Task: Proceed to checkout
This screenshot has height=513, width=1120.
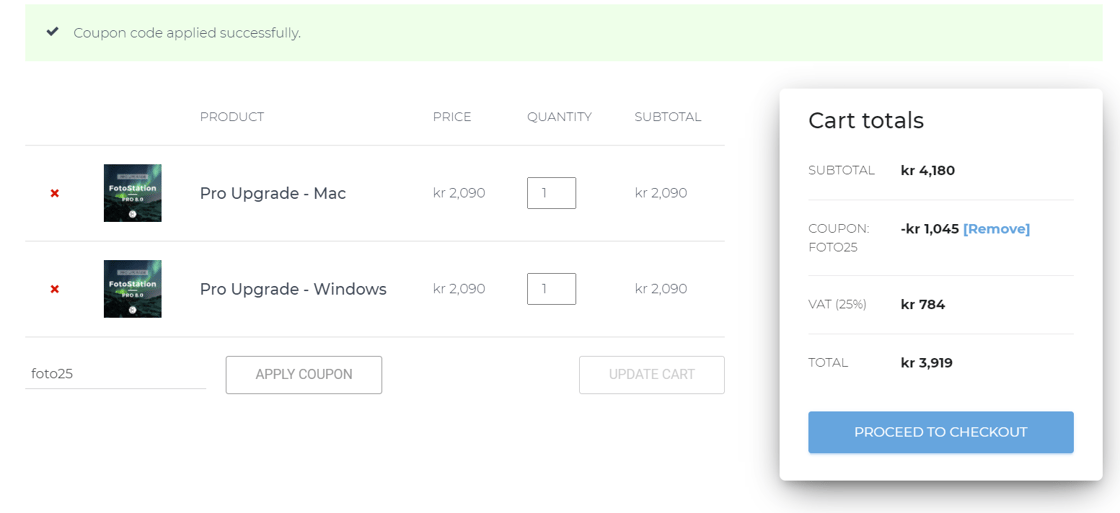Action: pyautogui.click(x=941, y=432)
